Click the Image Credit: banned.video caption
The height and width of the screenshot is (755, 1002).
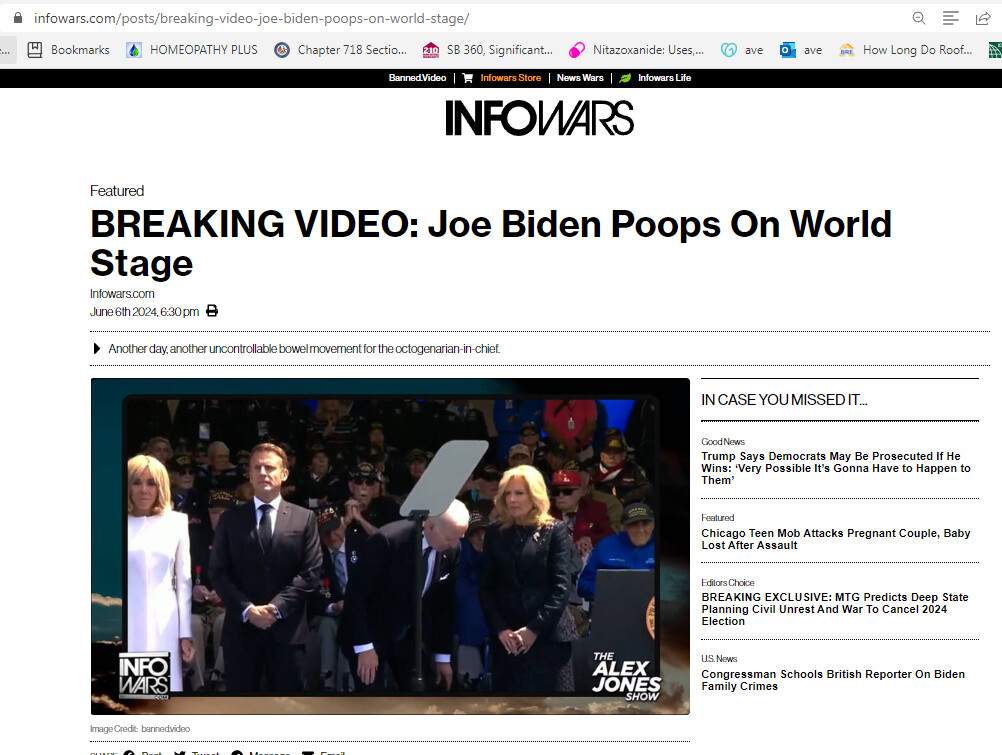coord(140,729)
